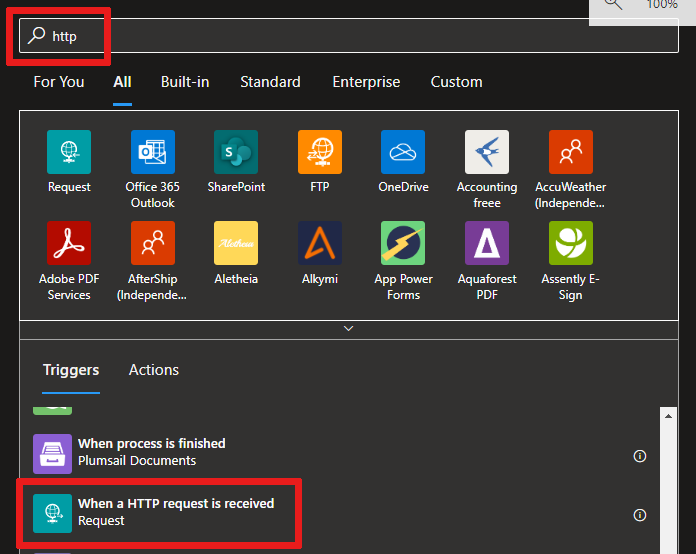
Task: Show info for HTTP request trigger
Action: point(640,515)
